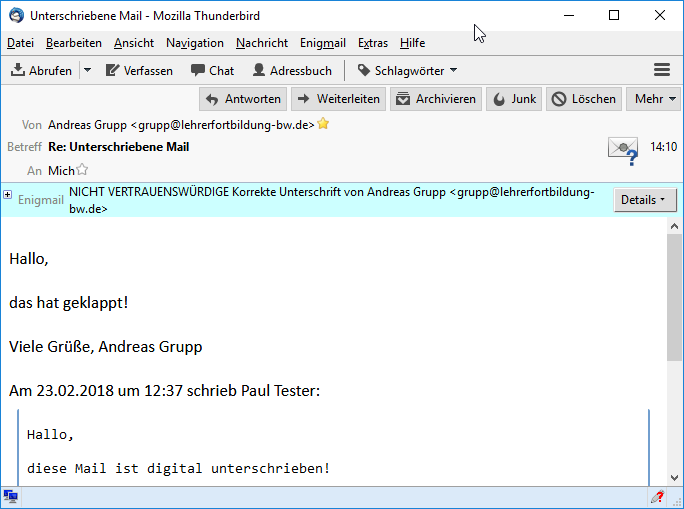
Task: Open the Nachricht menu
Action: click(x=262, y=43)
